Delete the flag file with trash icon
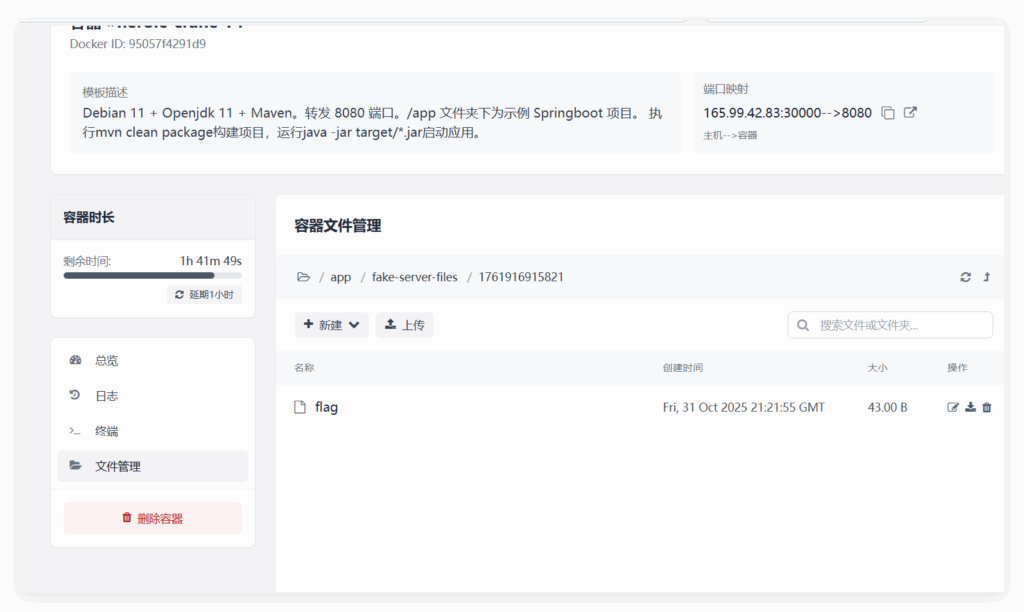 (987, 407)
